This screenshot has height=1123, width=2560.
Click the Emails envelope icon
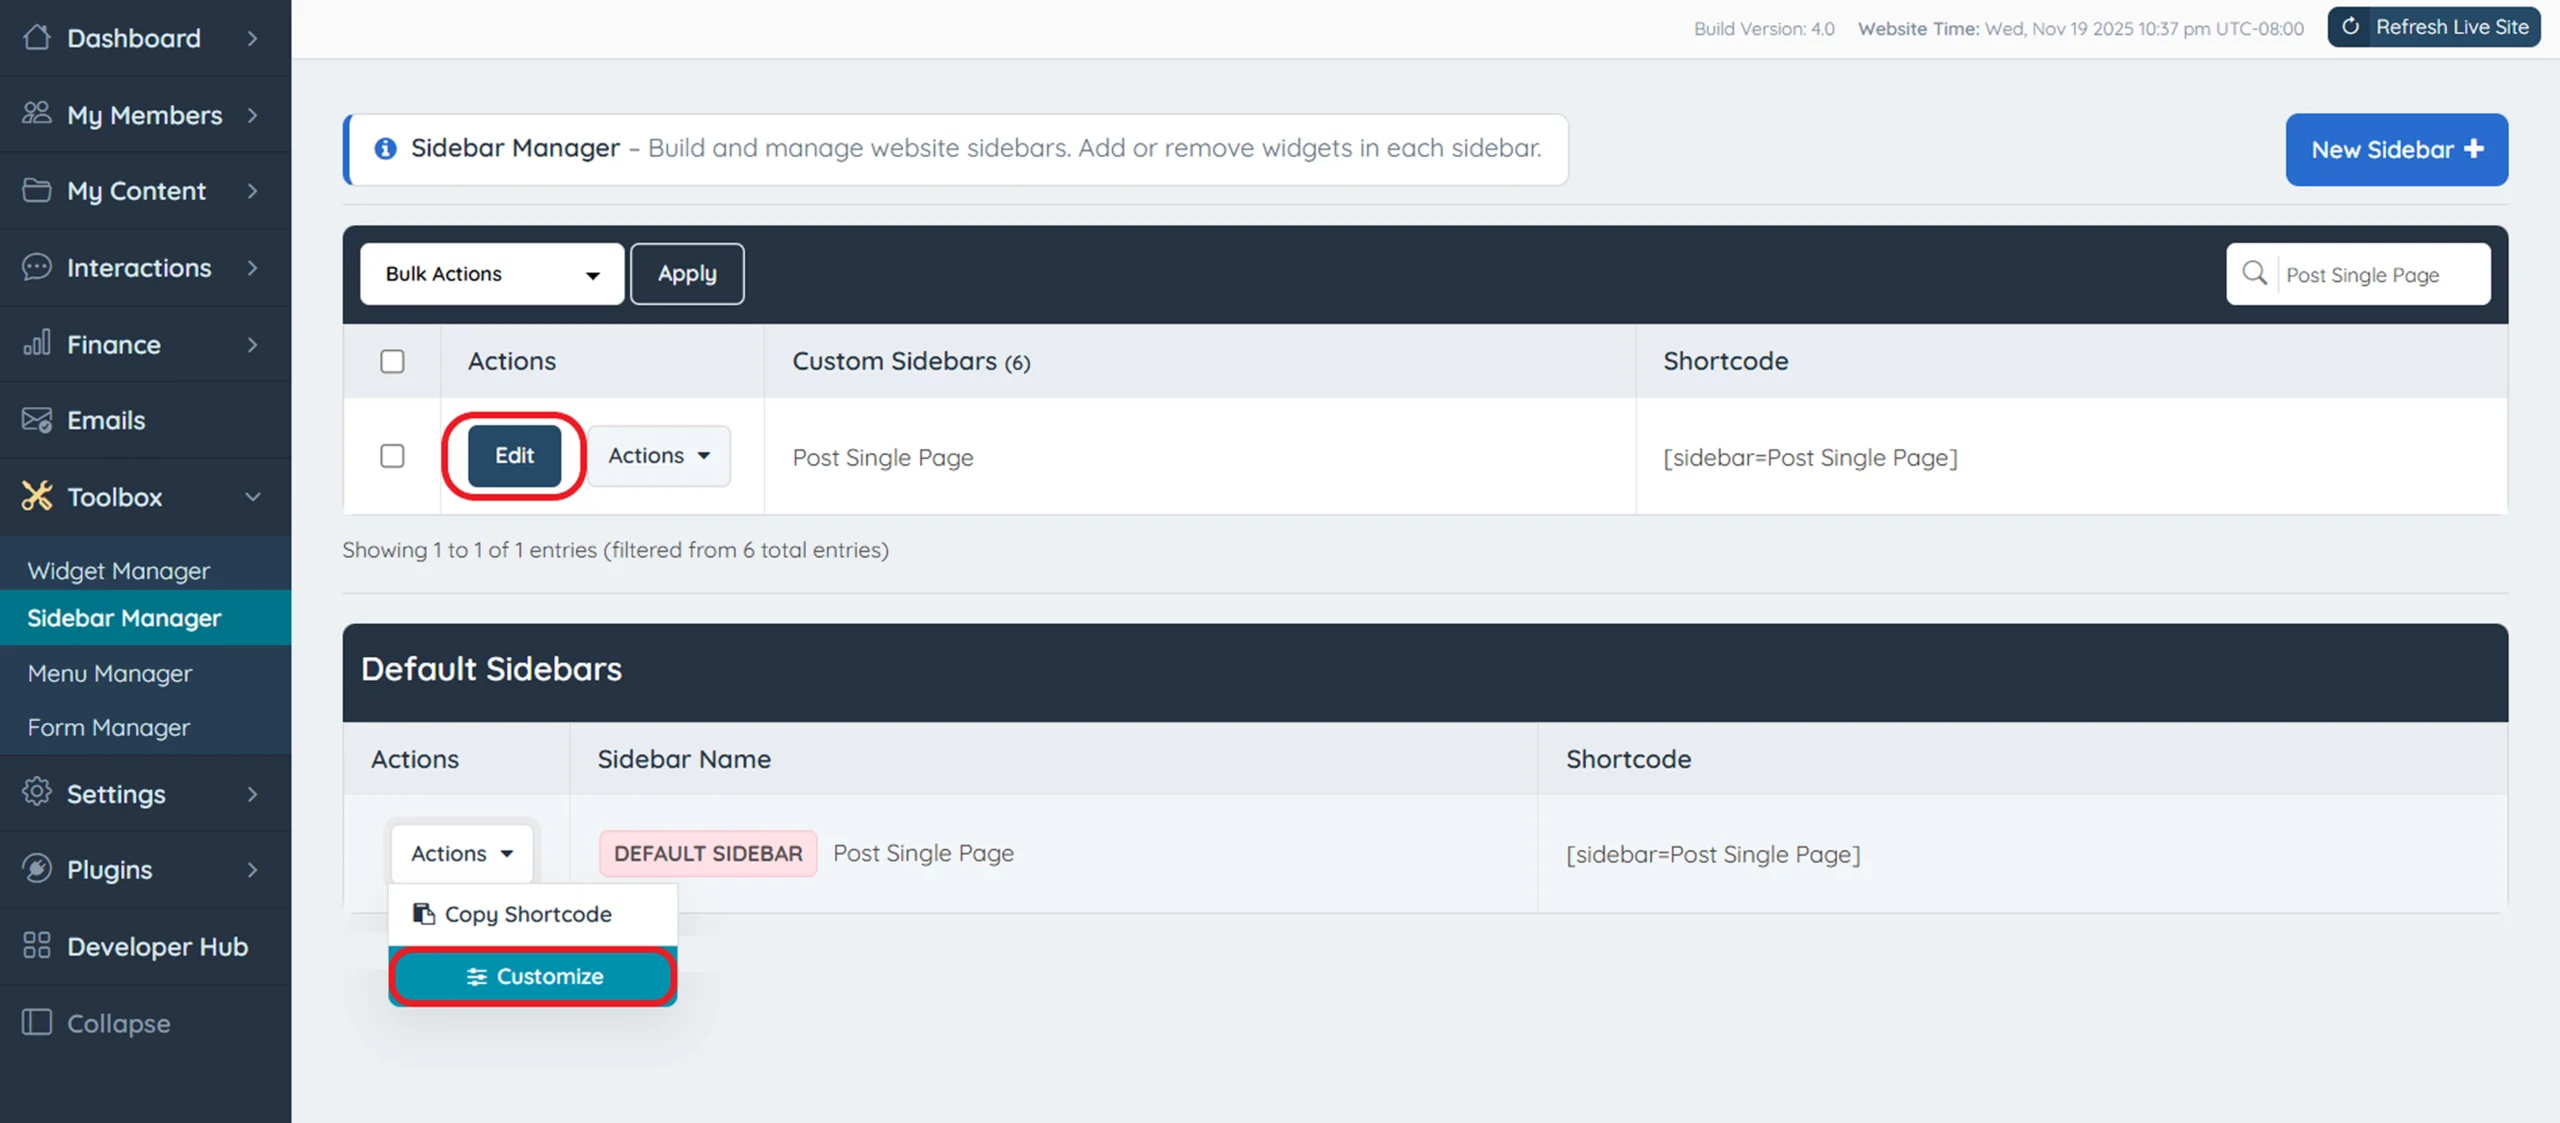(37, 420)
